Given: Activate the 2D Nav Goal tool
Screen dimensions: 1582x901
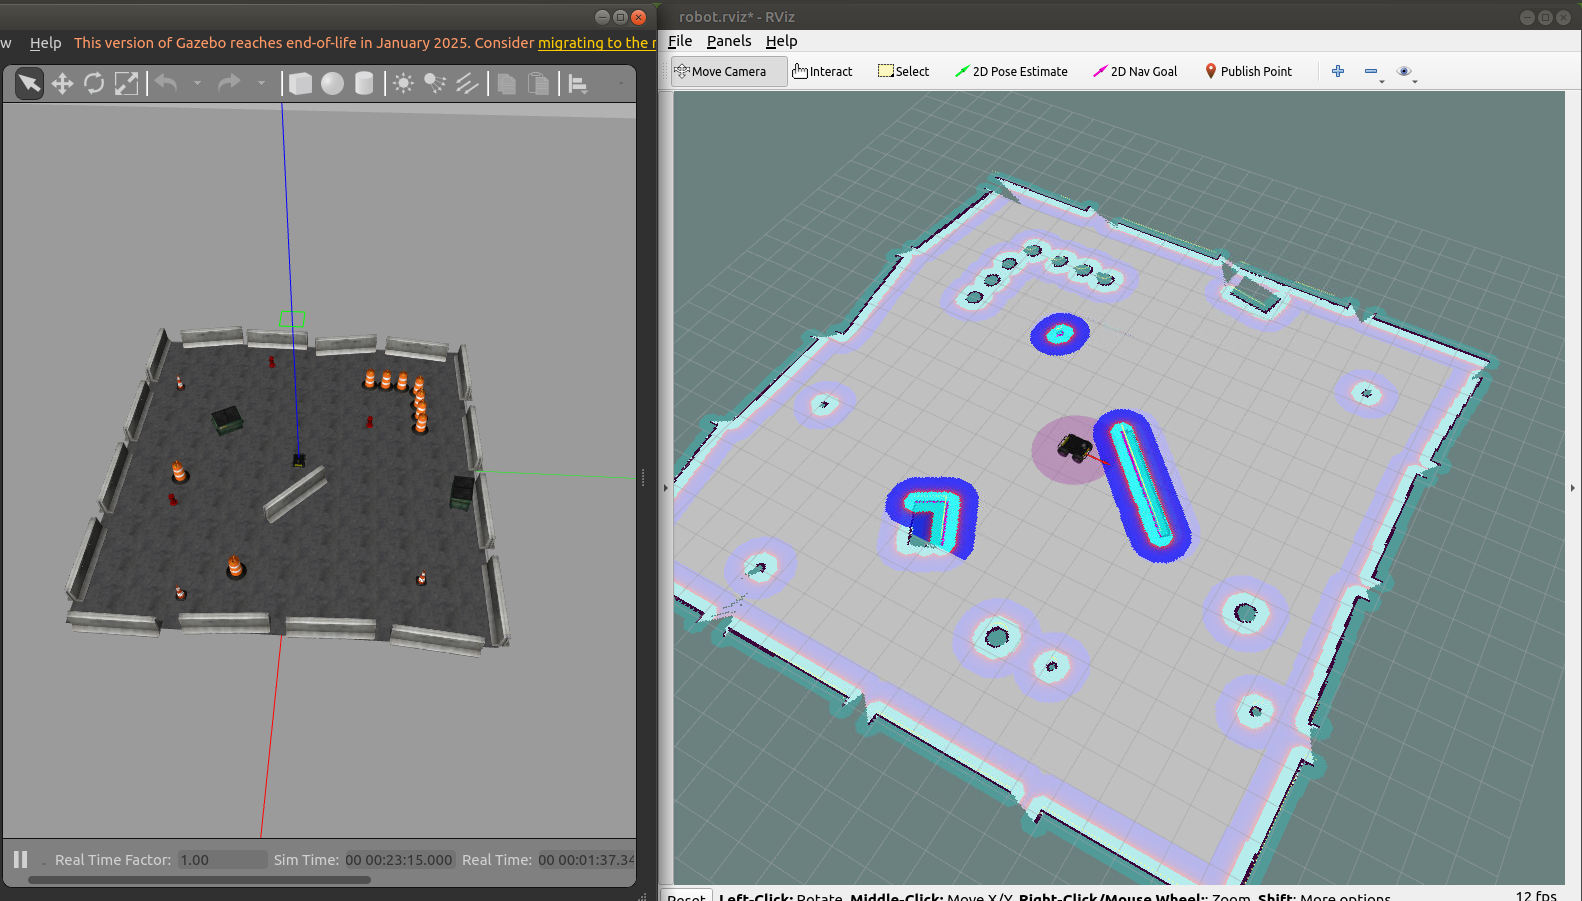Looking at the screenshot, I should point(1135,71).
